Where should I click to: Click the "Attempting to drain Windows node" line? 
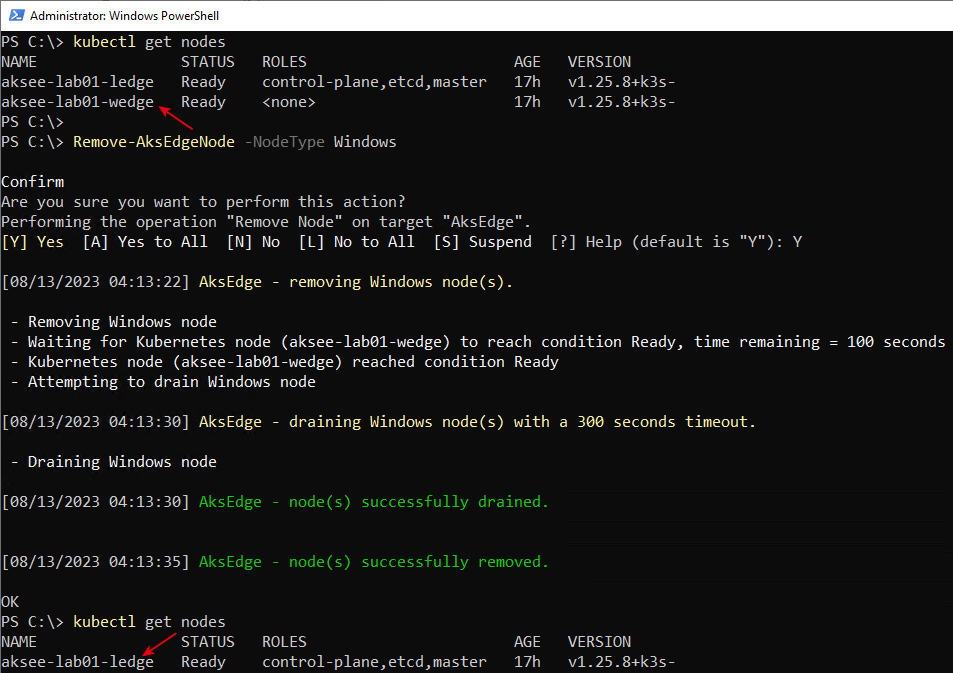(x=163, y=382)
